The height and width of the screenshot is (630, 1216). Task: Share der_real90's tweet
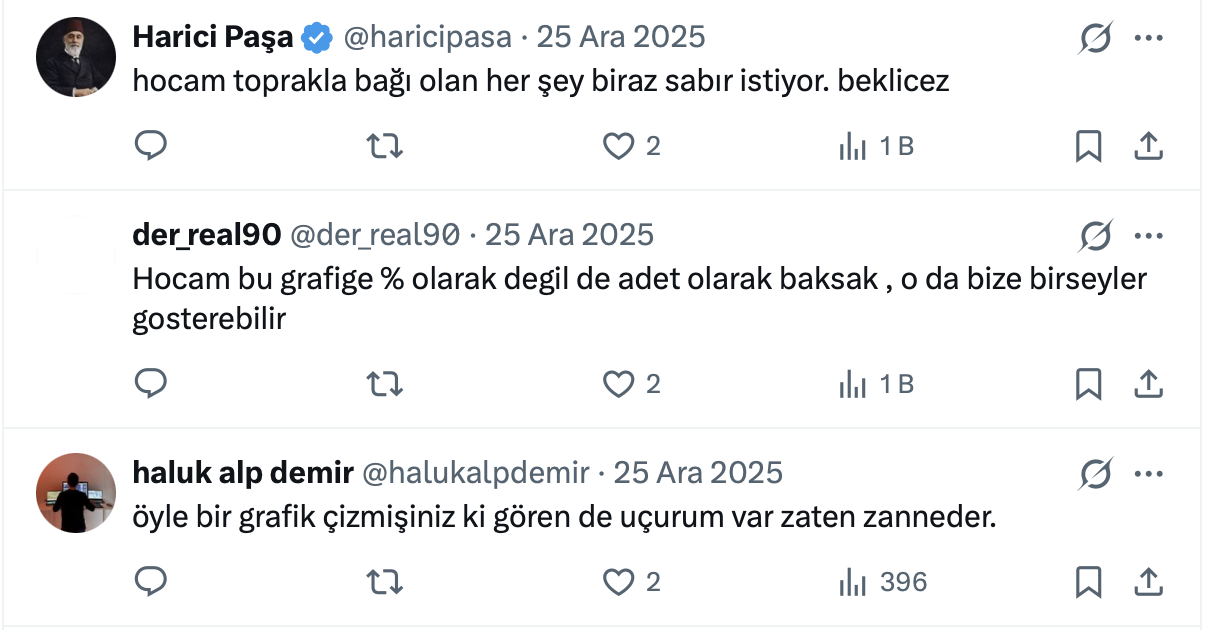coord(1148,383)
